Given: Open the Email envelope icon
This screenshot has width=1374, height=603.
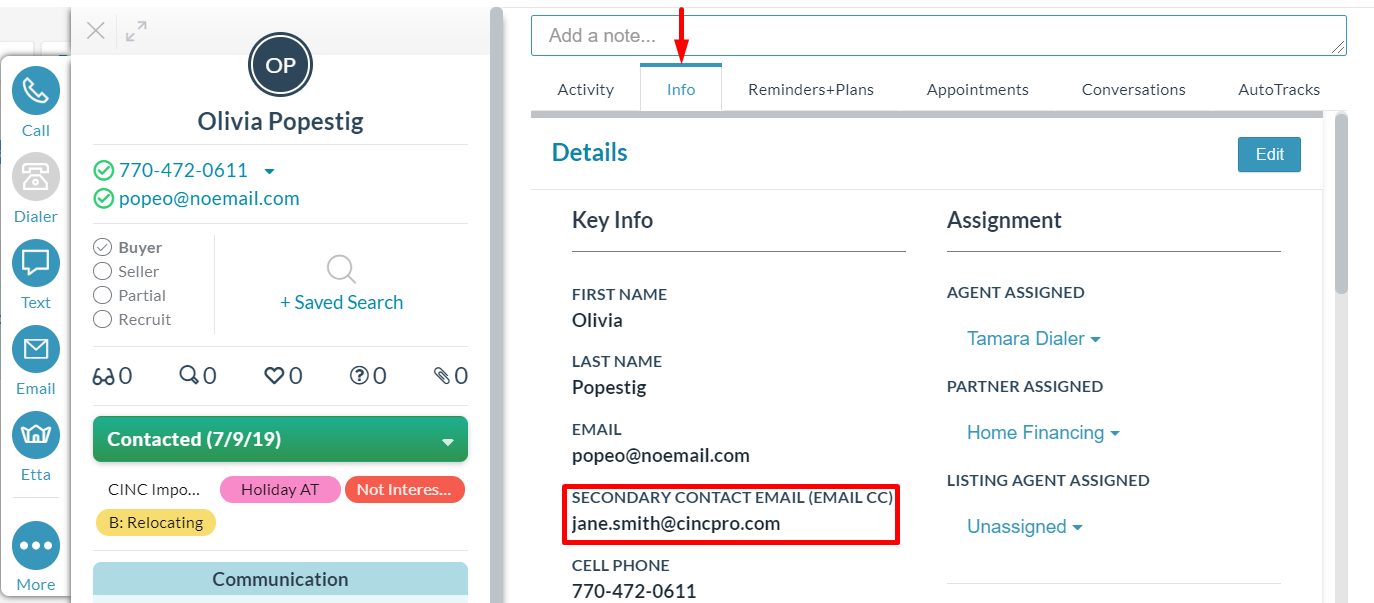Looking at the screenshot, I should click(36, 349).
